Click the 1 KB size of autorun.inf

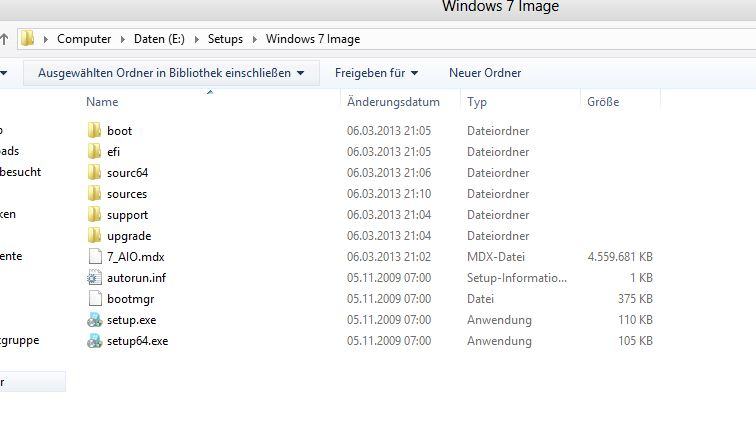[x=641, y=278]
